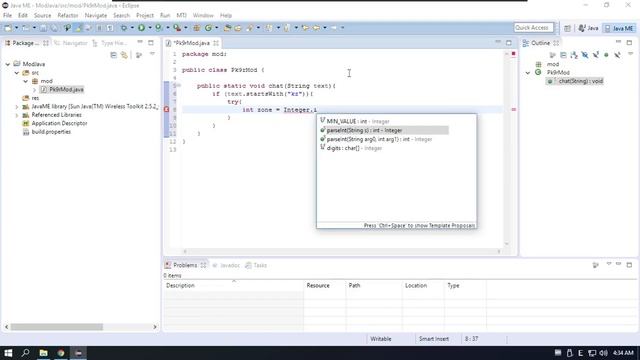640x360 pixels.
Task: Click the Eclipse taskbar icon
Action: [x=78, y=353]
